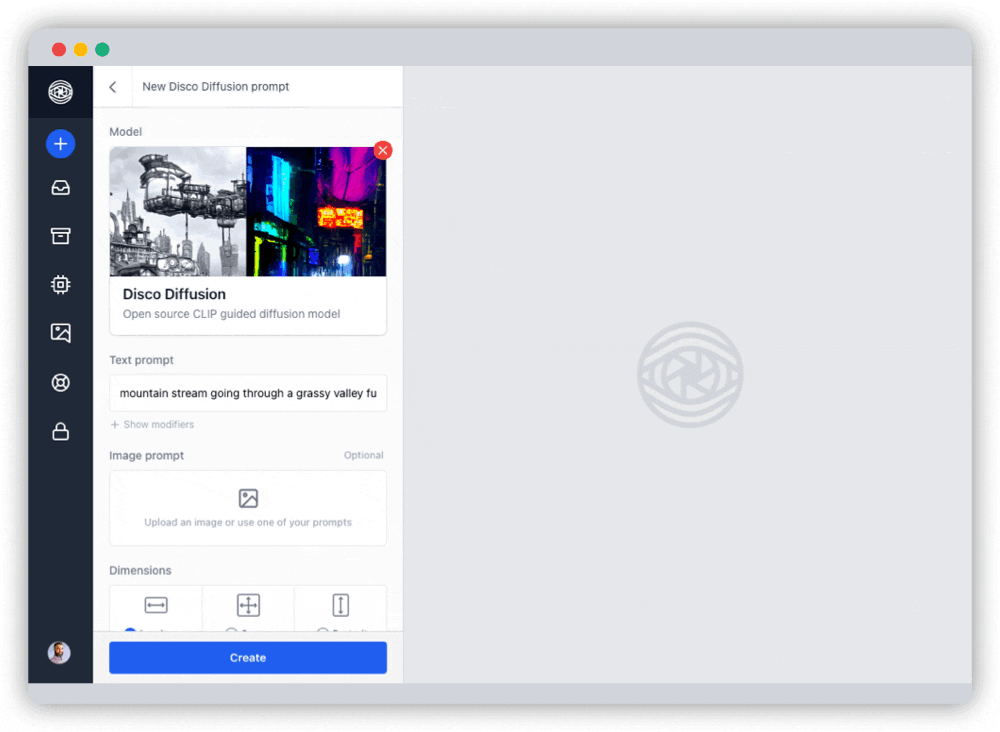Image resolution: width=1000 pixels, height=732 pixels.
Task: Click the Create button
Action: pyautogui.click(x=248, y=658)
